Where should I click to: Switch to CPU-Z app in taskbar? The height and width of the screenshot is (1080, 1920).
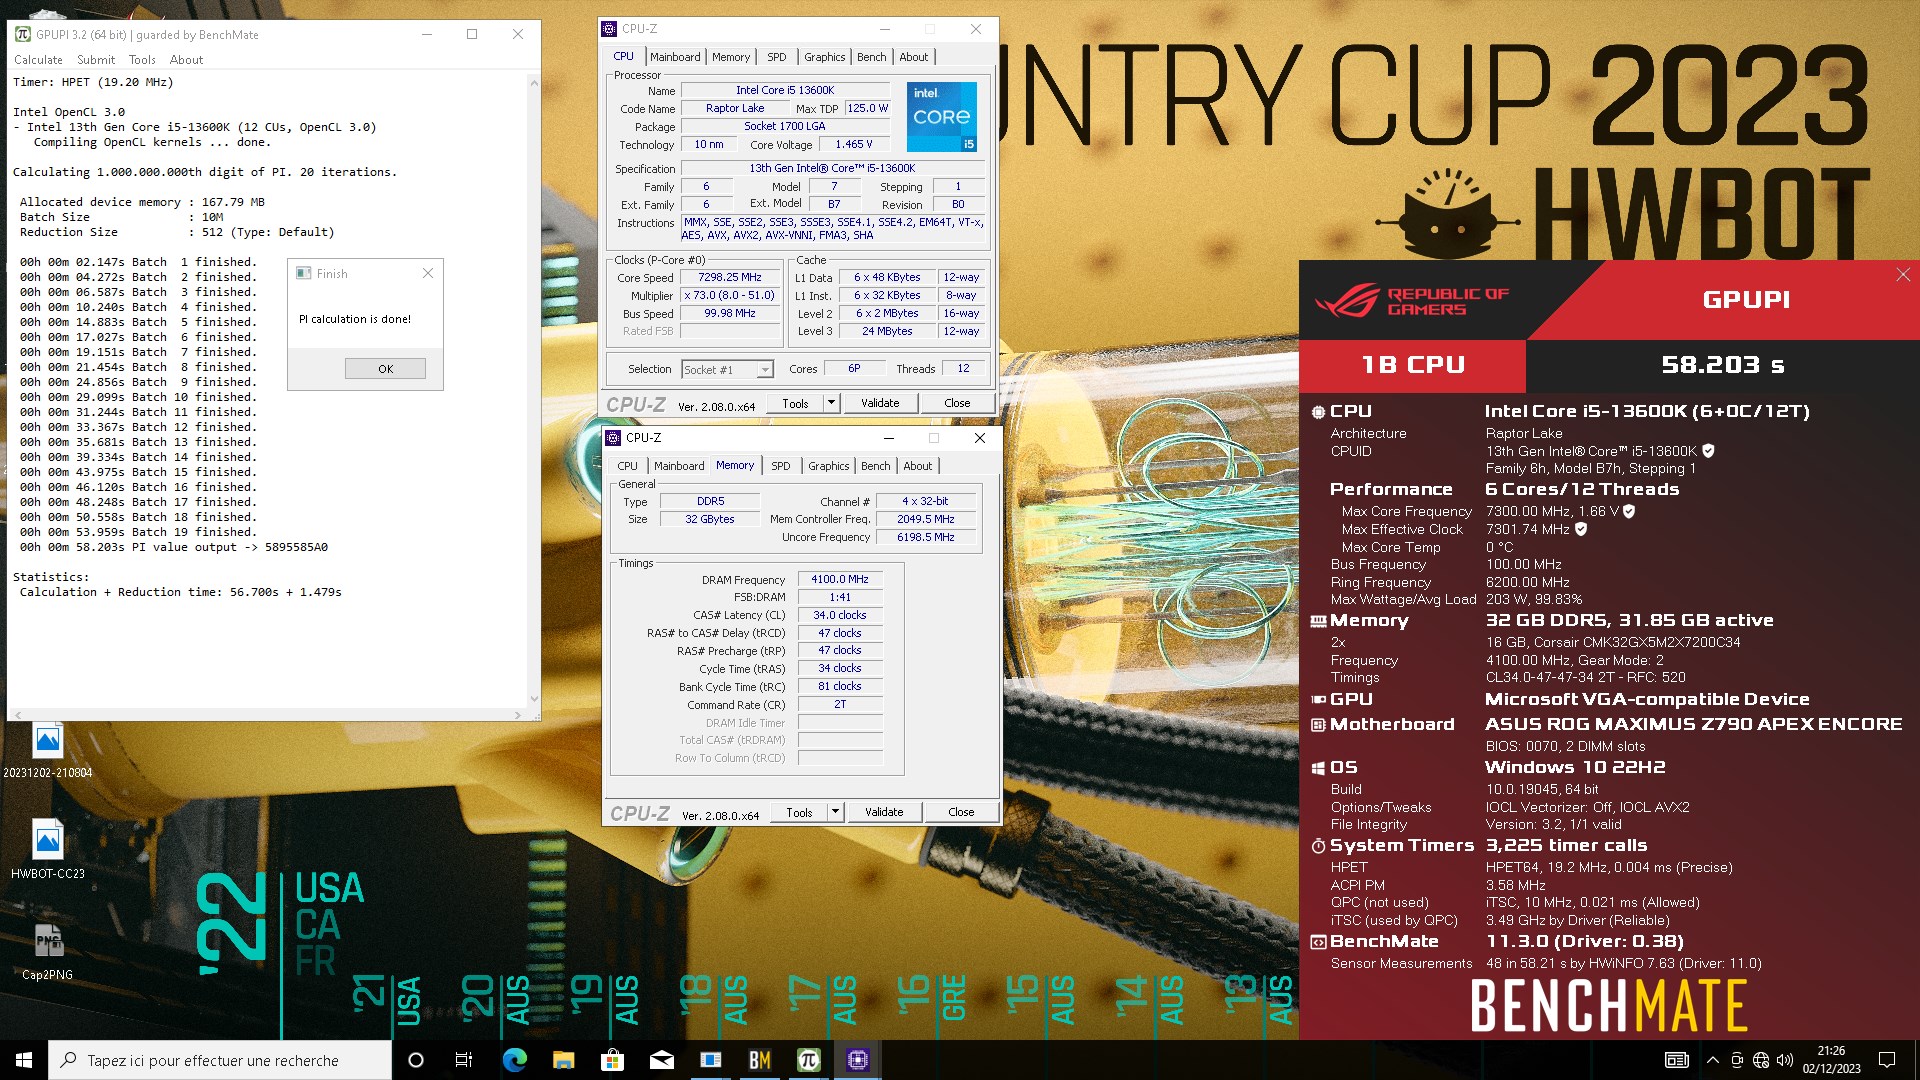click(858, 1060)
